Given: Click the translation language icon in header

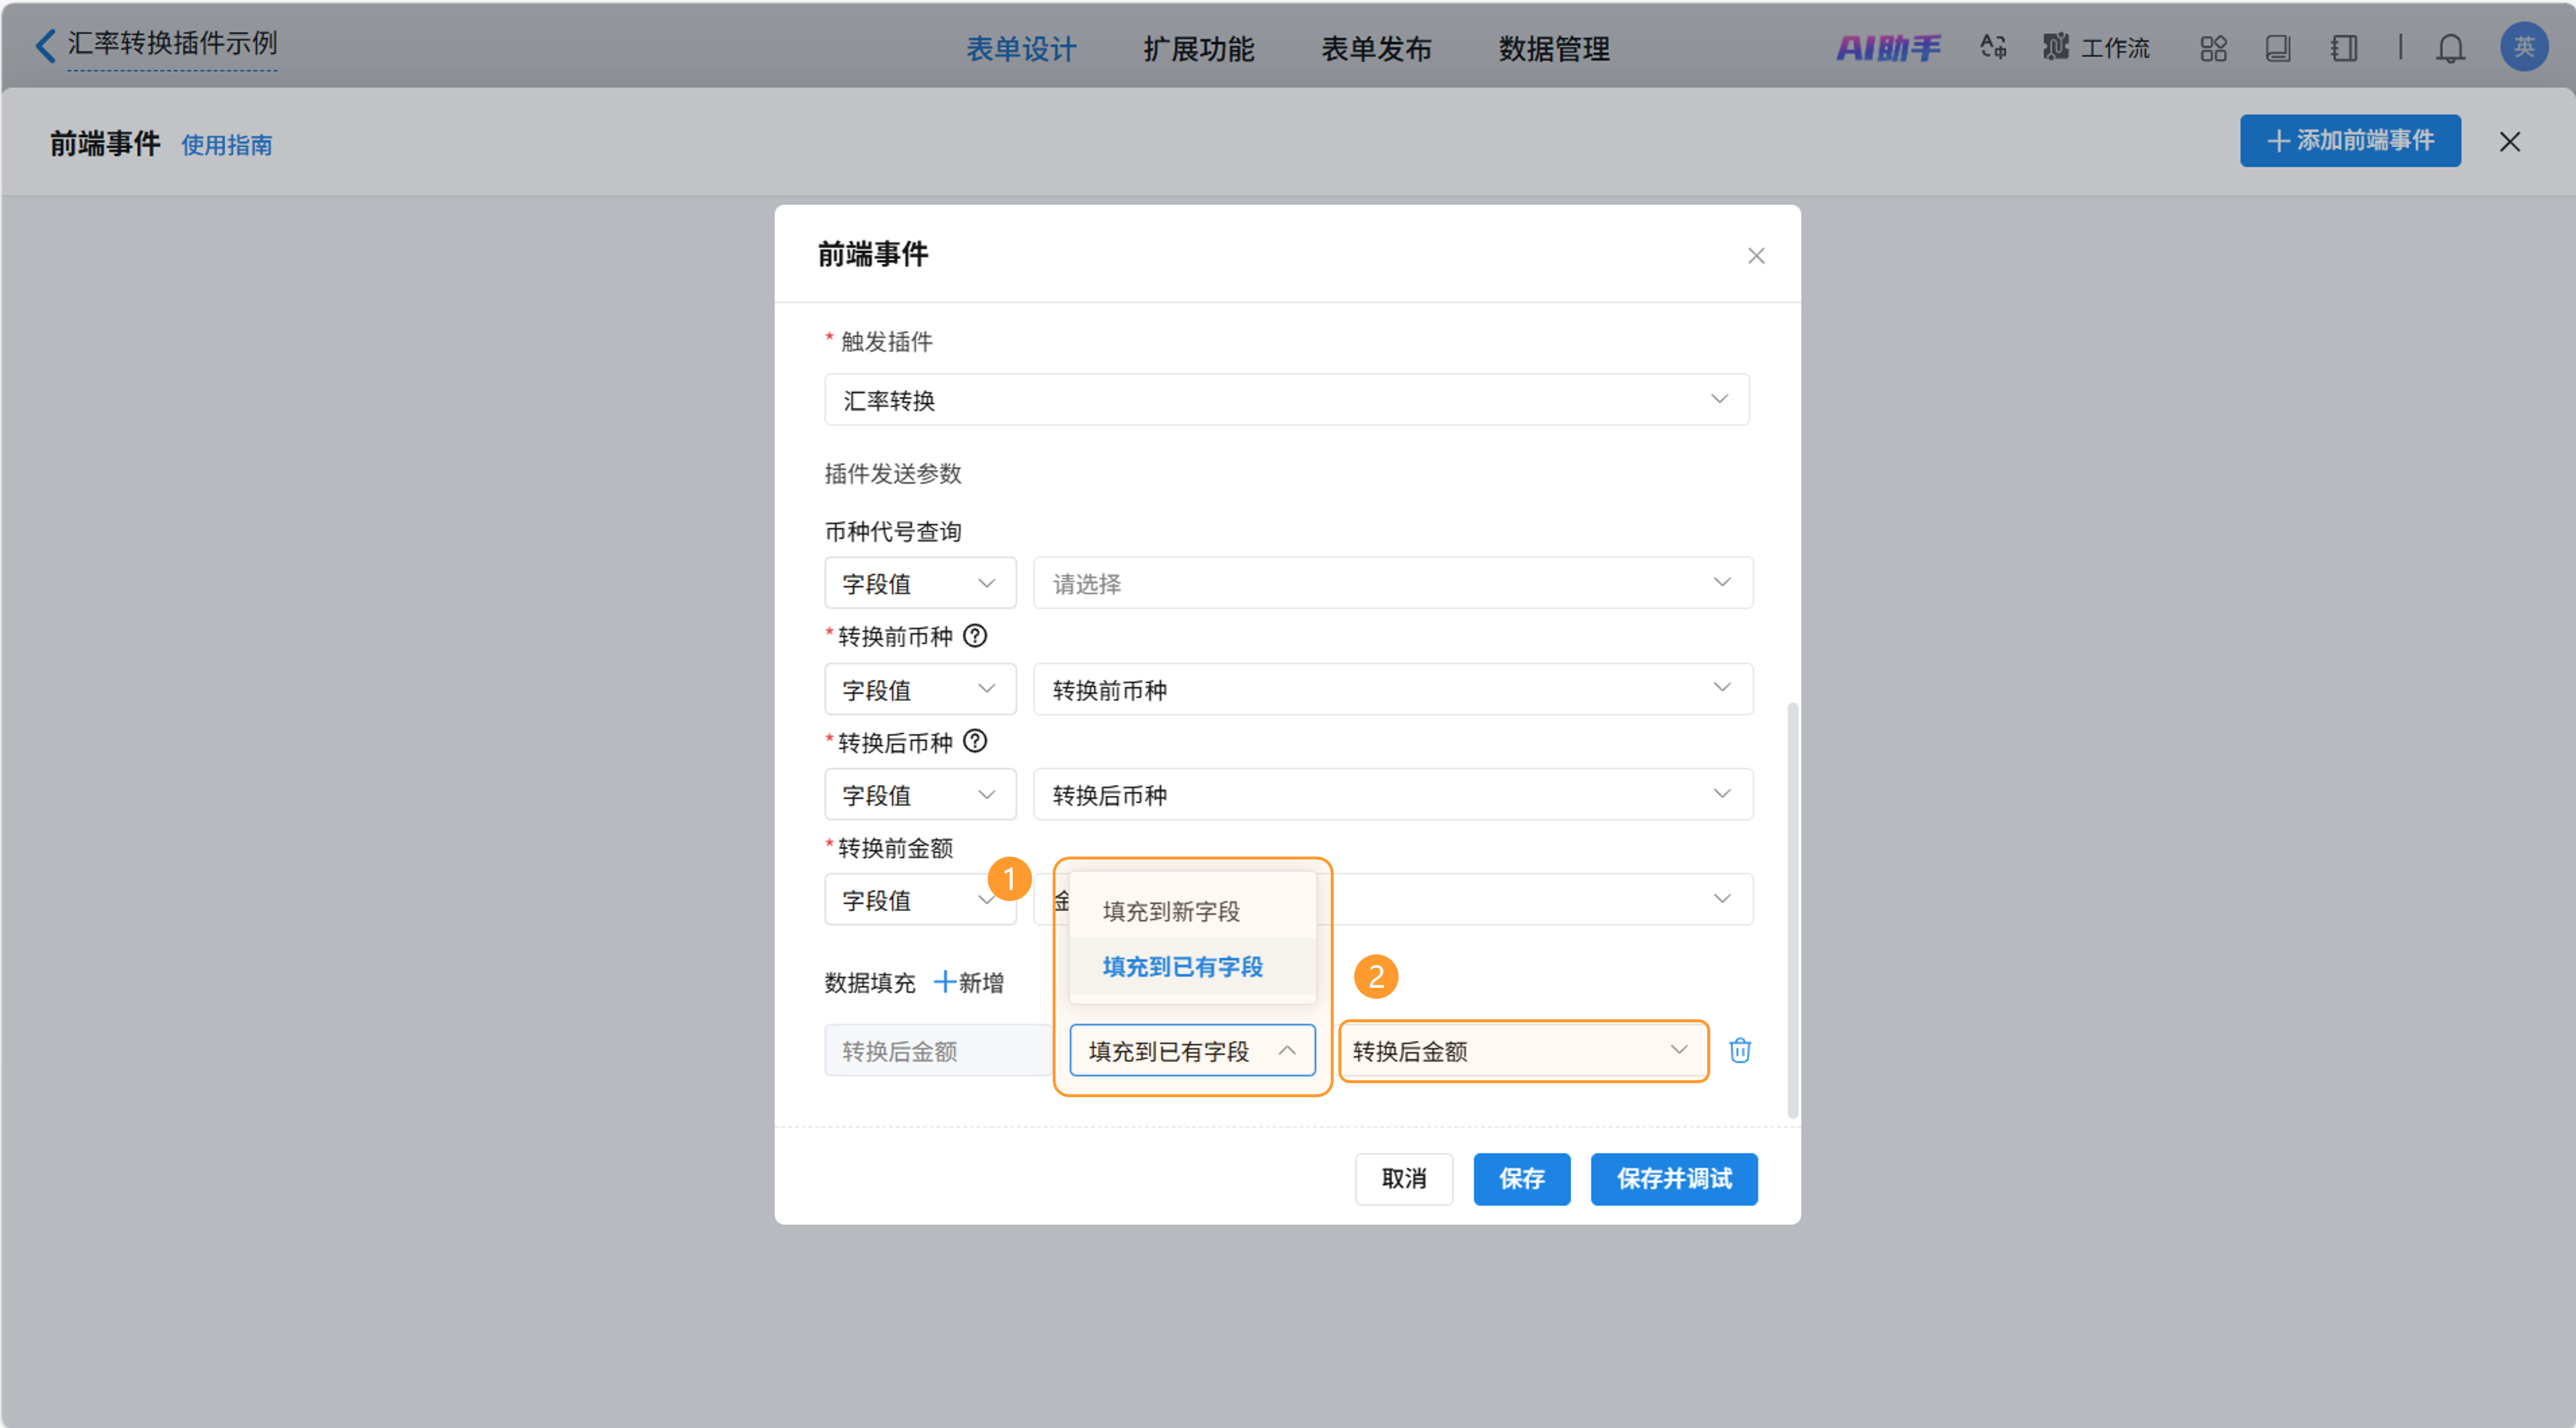Looking at the screenshot, I should coord(1993,47).
